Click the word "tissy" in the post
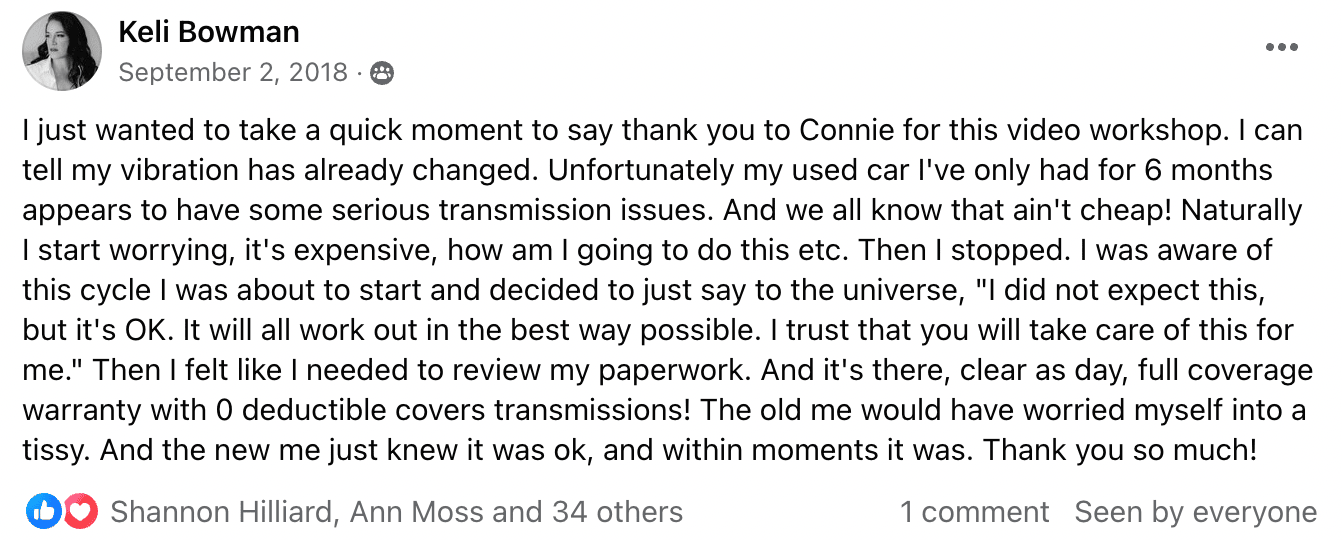 tap(56, 451)
